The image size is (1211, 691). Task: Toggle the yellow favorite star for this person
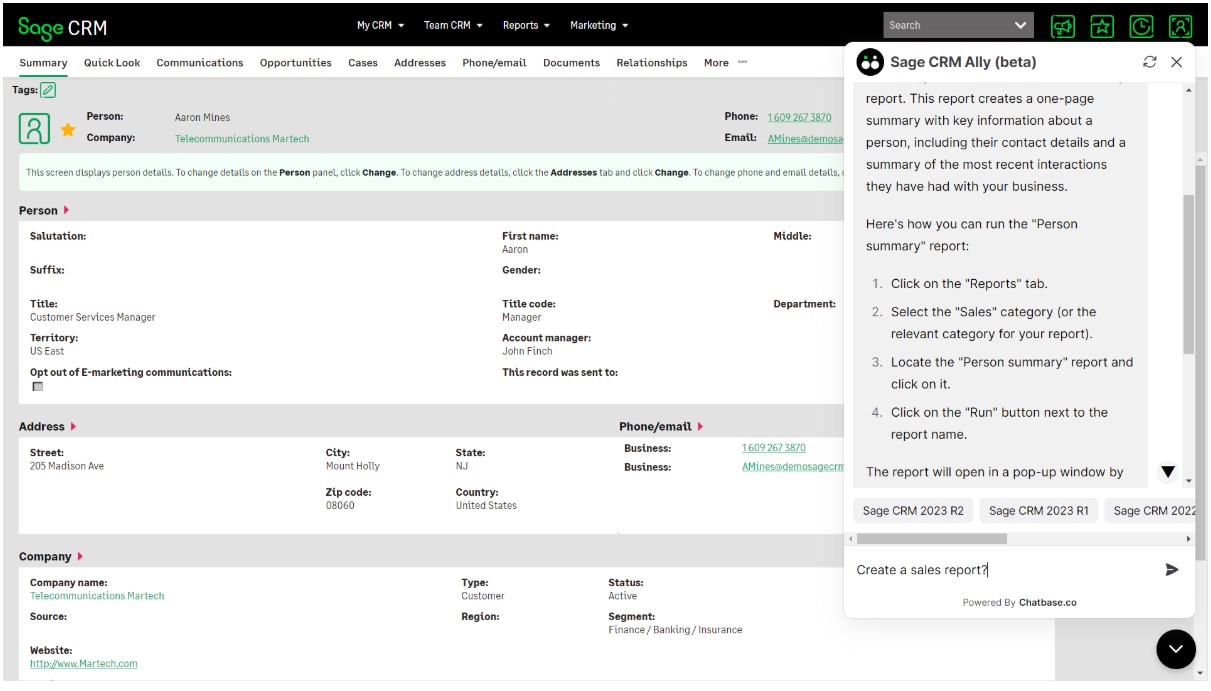click(67, 129)
